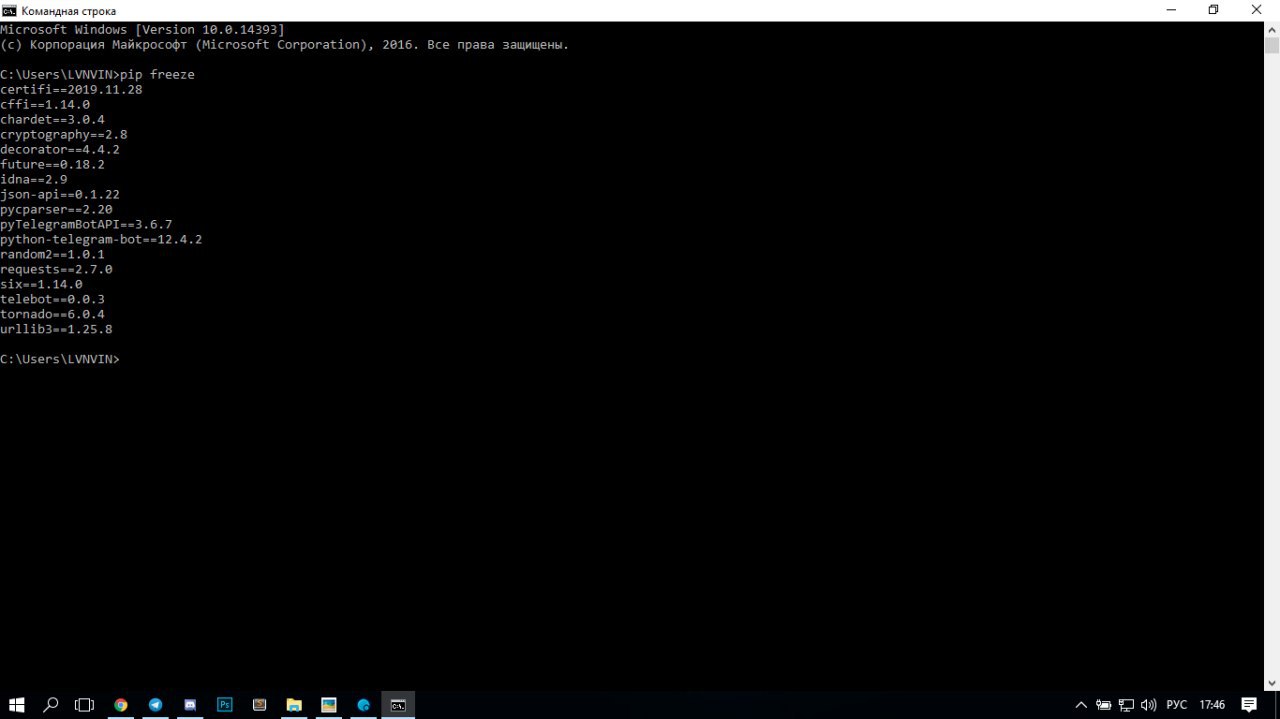Image resolution: width=1280 pixels, height=719 pixels.
Task: Click the last empty C:\Users\LVNVIN> prompt
Action: pos(60,359)
